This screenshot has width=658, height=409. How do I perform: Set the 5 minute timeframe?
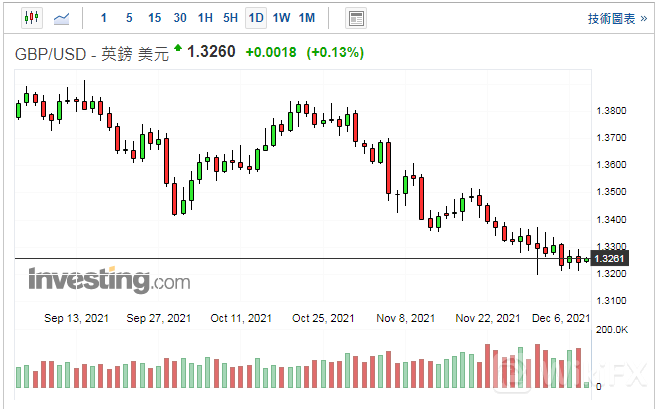coord(129,18)
